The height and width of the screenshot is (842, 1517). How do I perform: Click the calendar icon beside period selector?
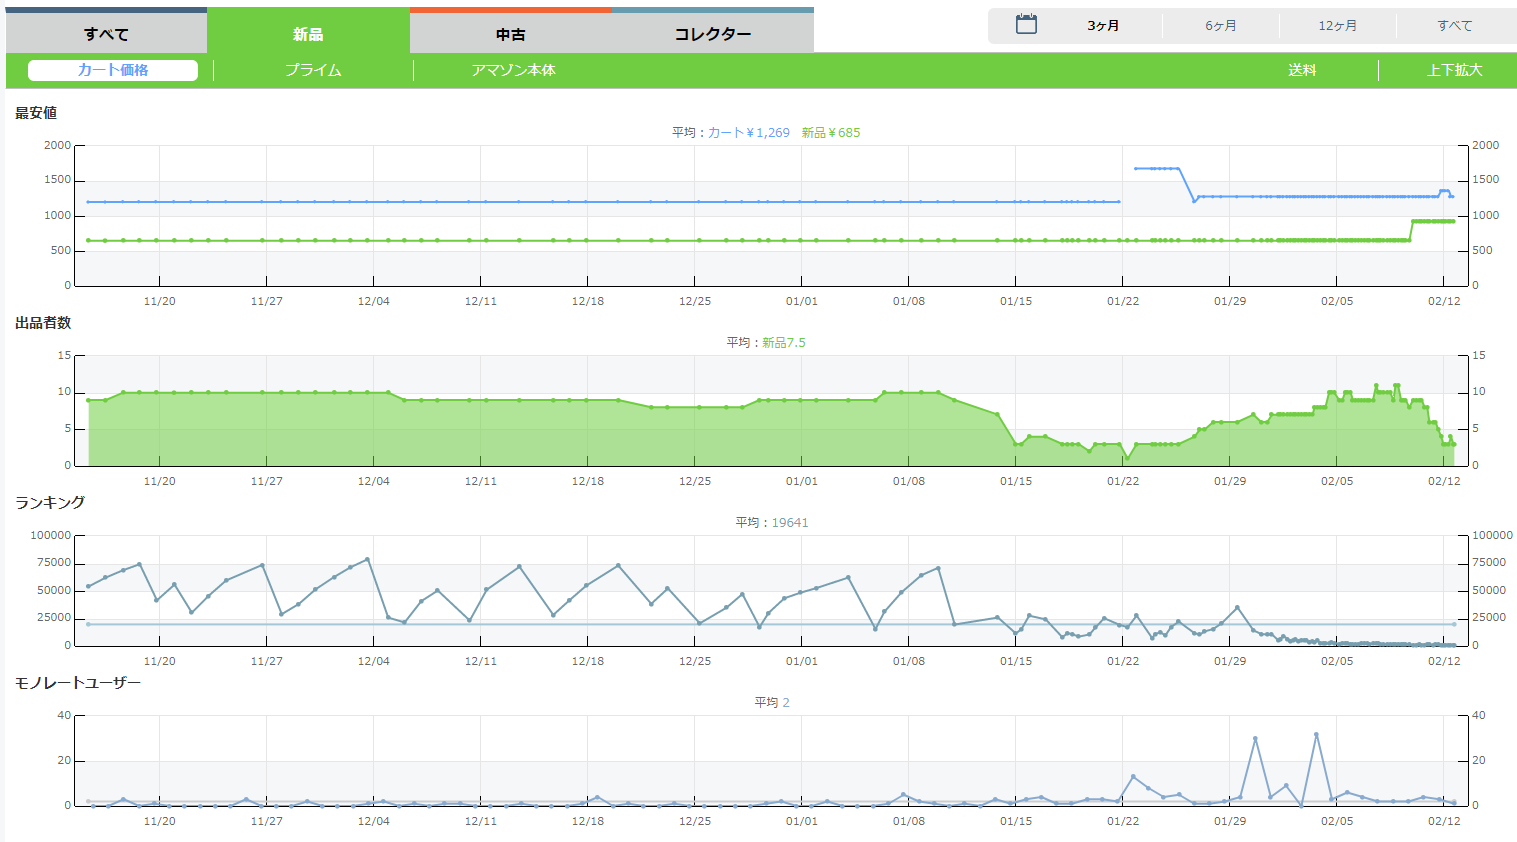(1026, 25)
